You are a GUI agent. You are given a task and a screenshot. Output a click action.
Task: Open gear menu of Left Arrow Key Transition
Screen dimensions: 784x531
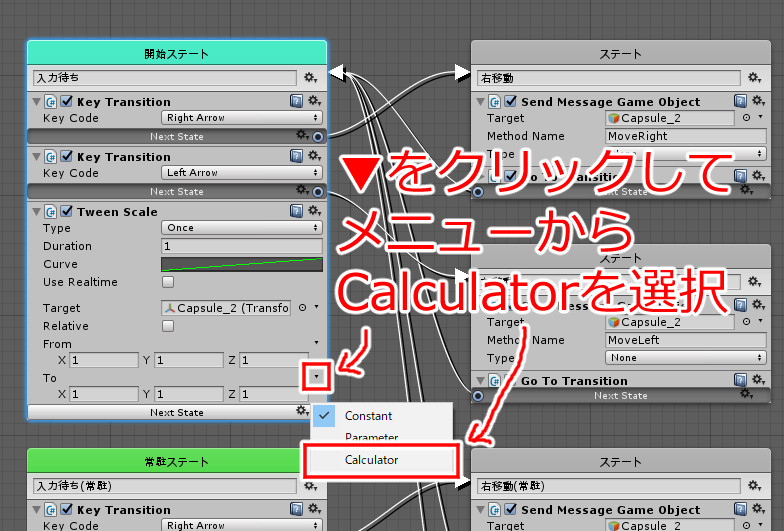[314, 156]
